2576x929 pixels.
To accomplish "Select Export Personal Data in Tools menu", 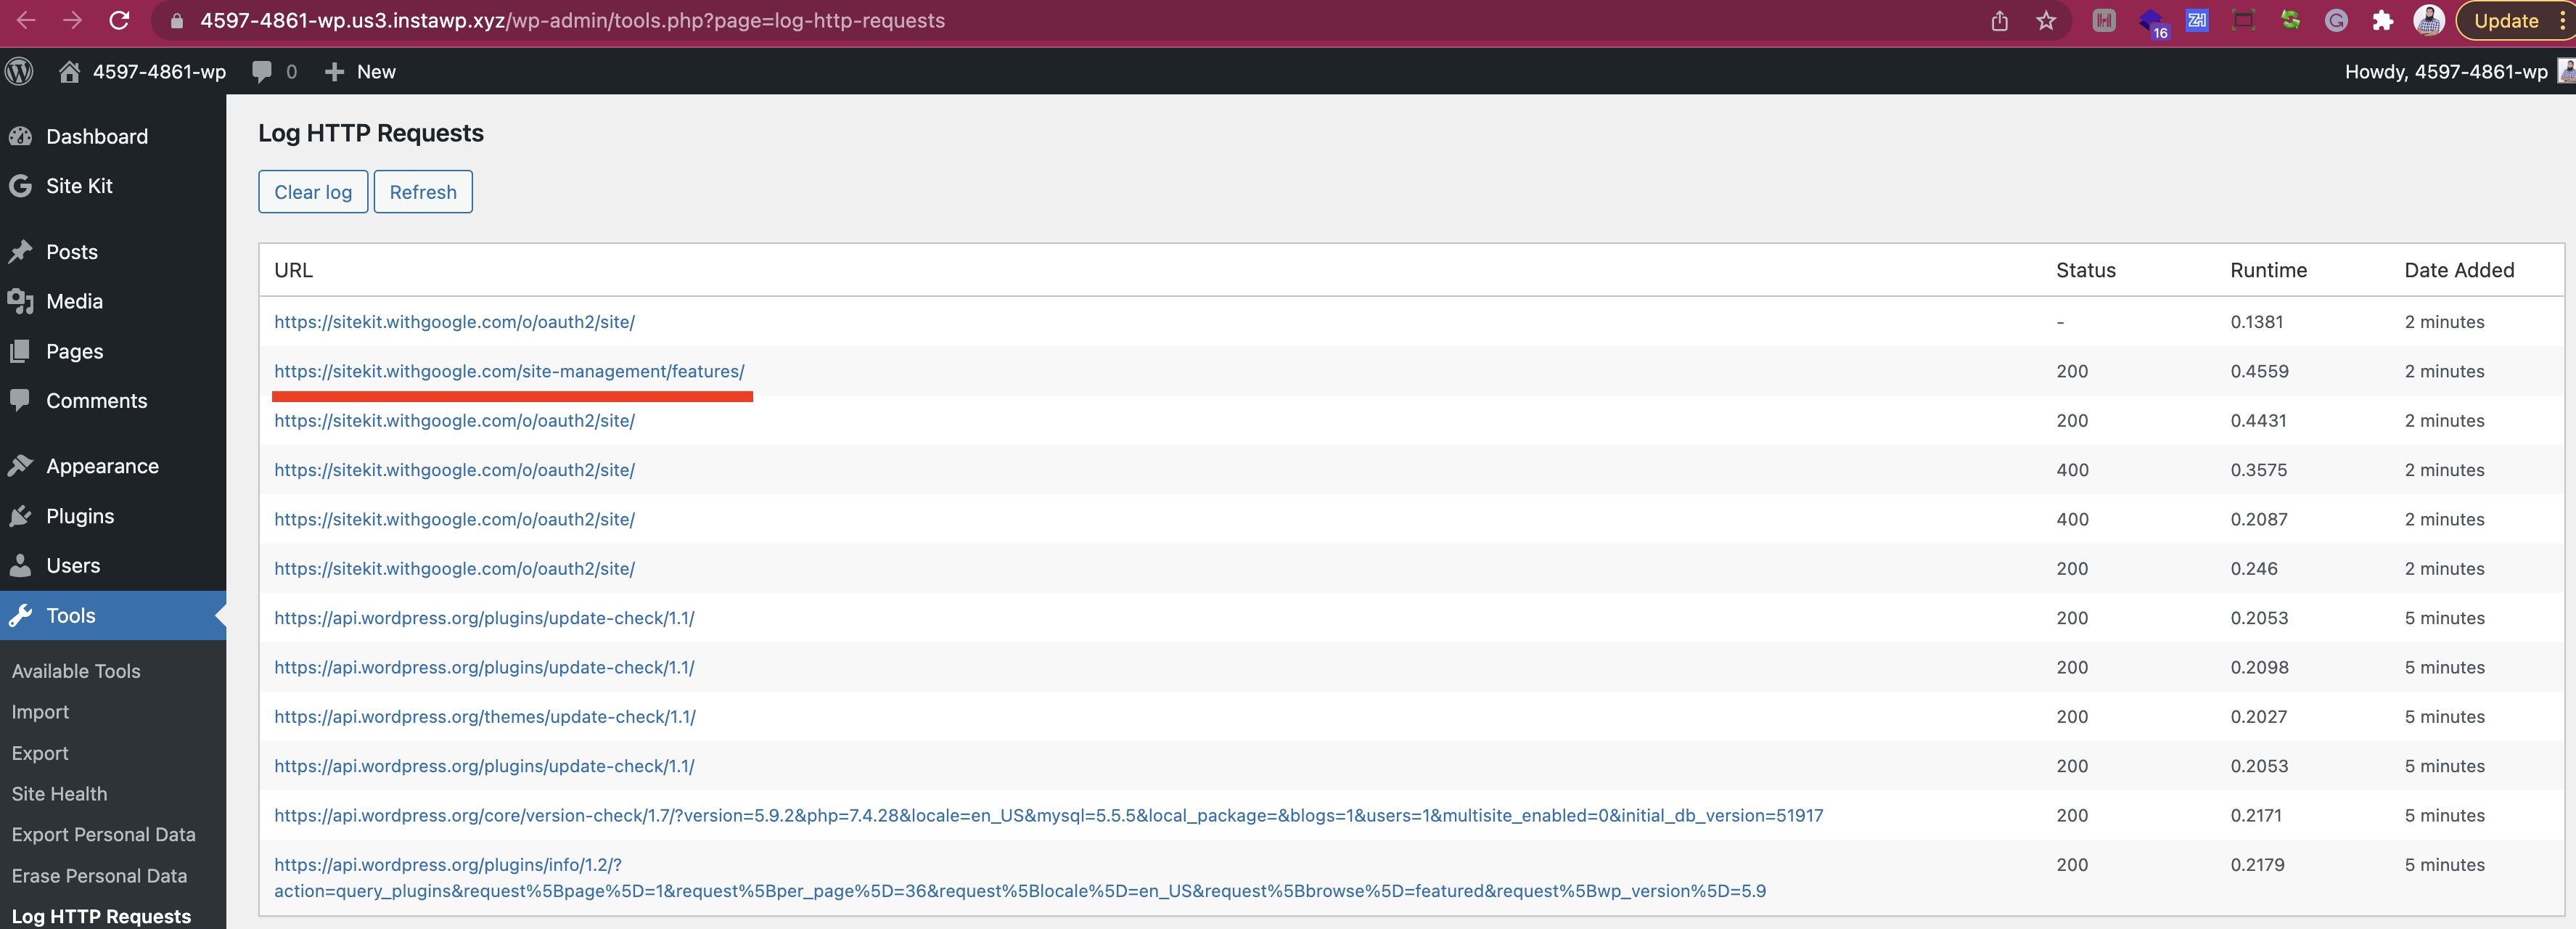I will [x=103, y=834].
